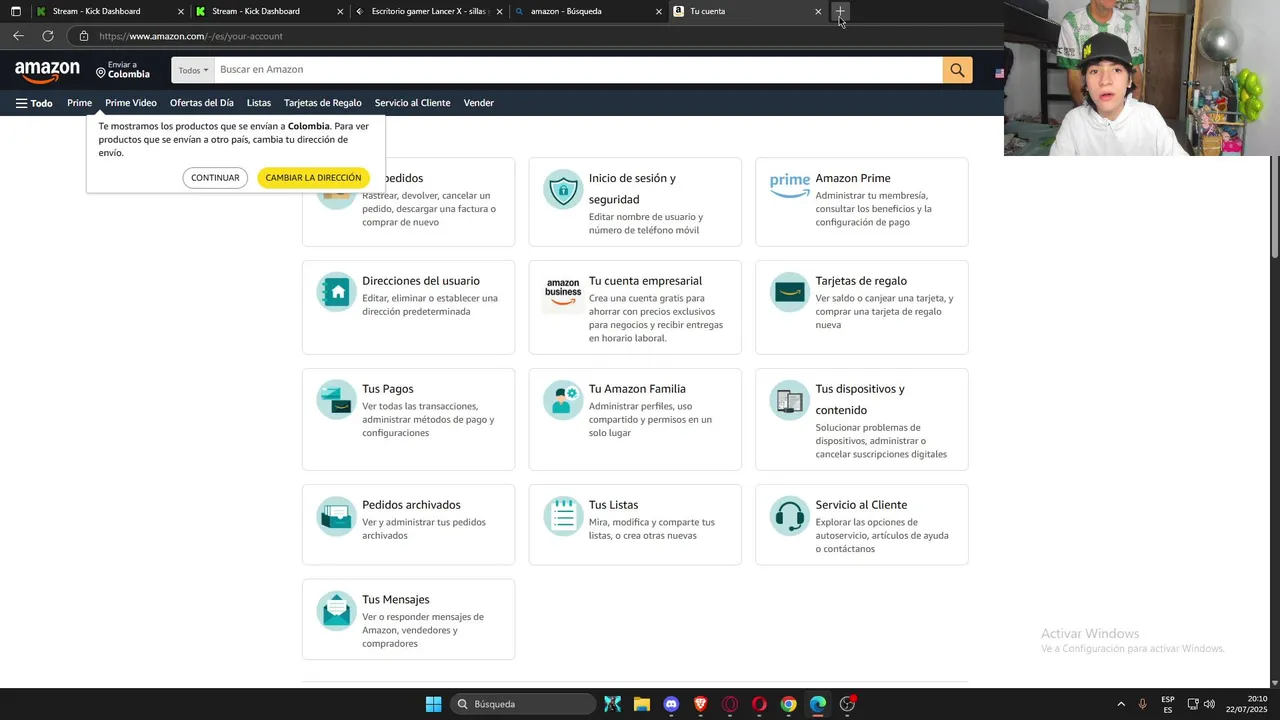The image size is (1280, 720).
Task: Open Tus Mensajes card title
Action: (x=396, y=600)
